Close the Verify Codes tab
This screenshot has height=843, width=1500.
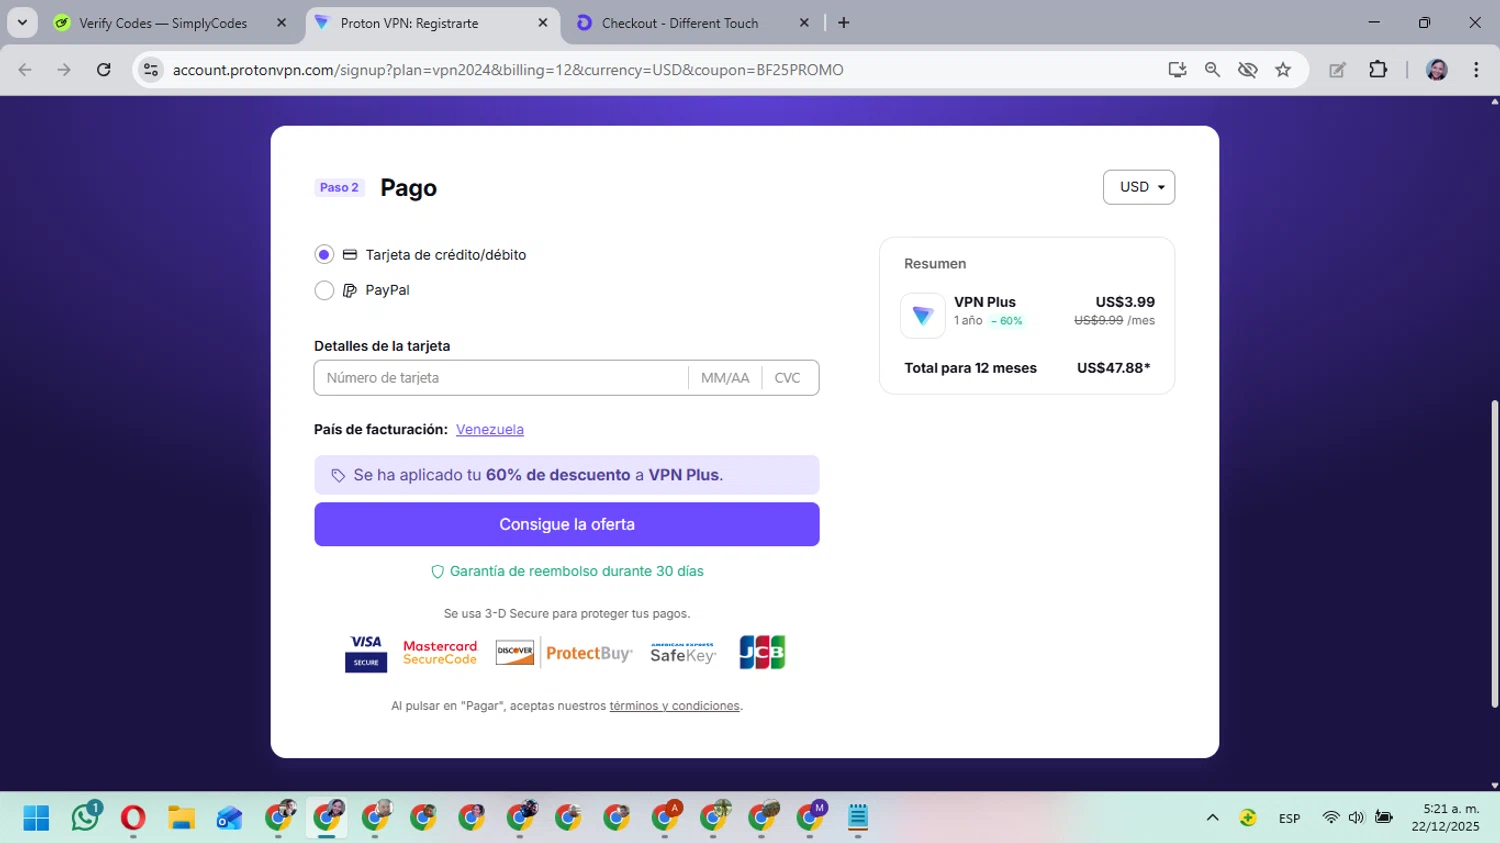(281, 23)
